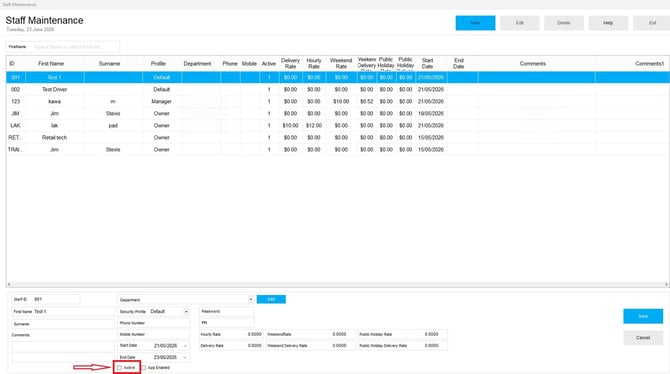
Task: Click the Staff ID field
Action: click(x=46, y=299)
